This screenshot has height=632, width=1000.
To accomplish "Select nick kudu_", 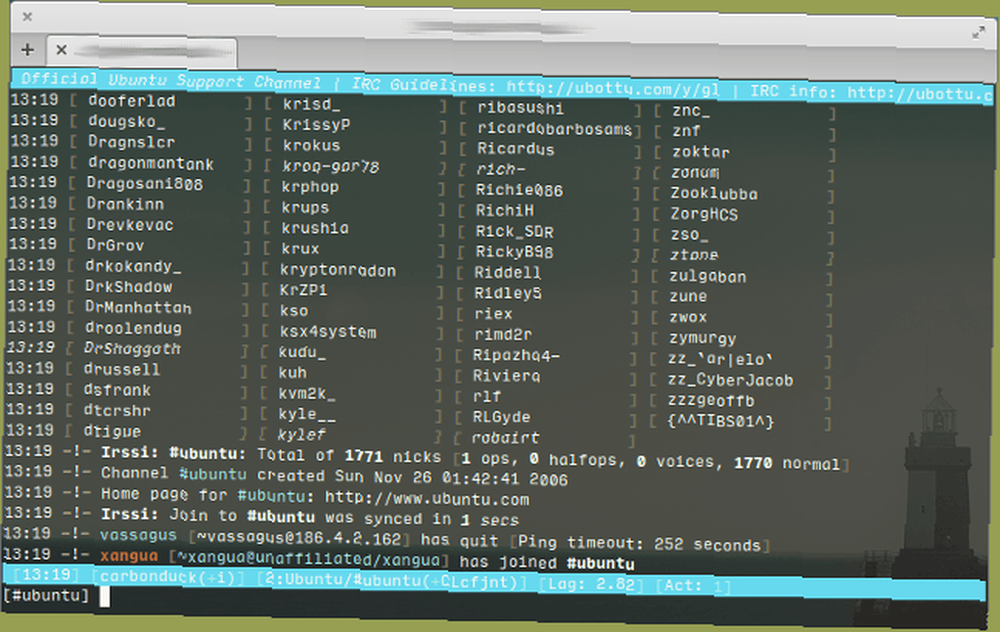I will tap(302, 352).
